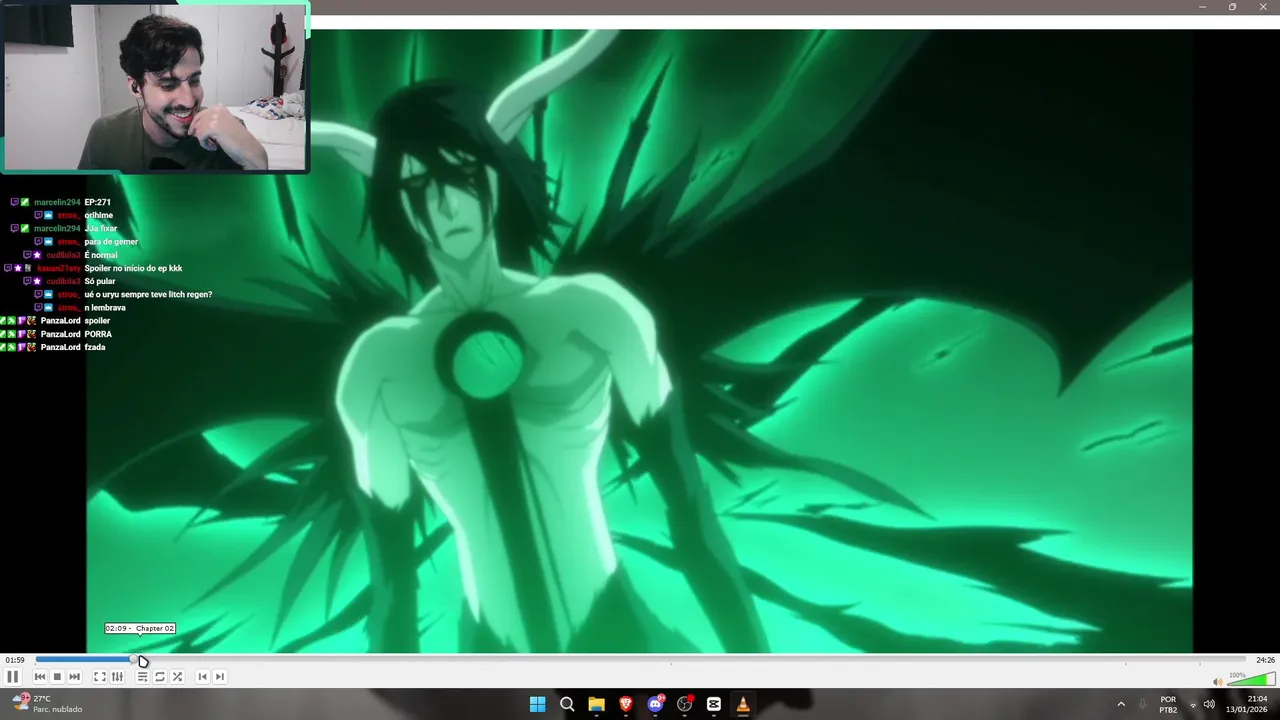Viewport: 1280px width, 720px height.
Task: Toggle fullscreen video mode
Action: click(100, 677)
